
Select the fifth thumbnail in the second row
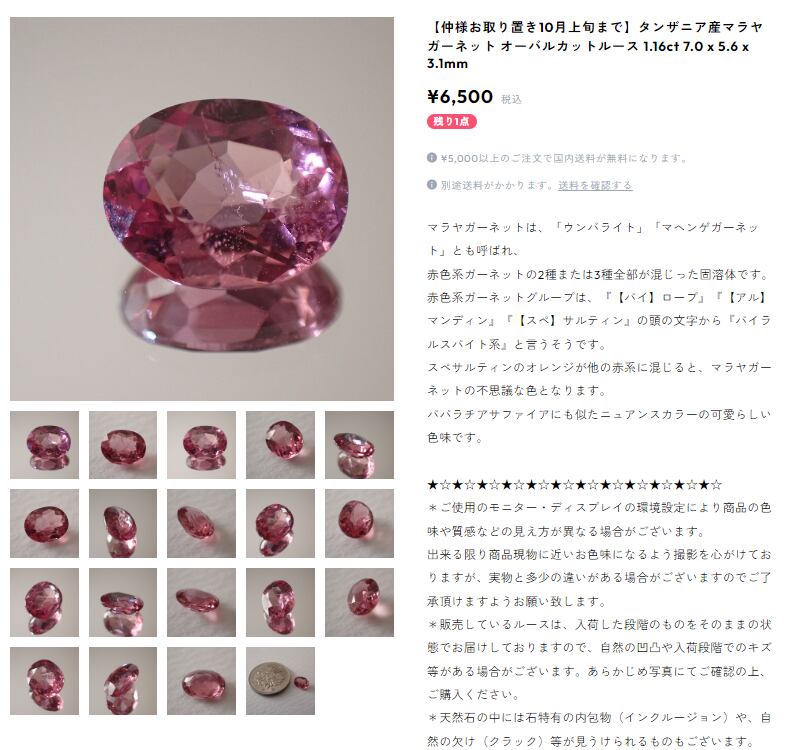tap(359, 523)
